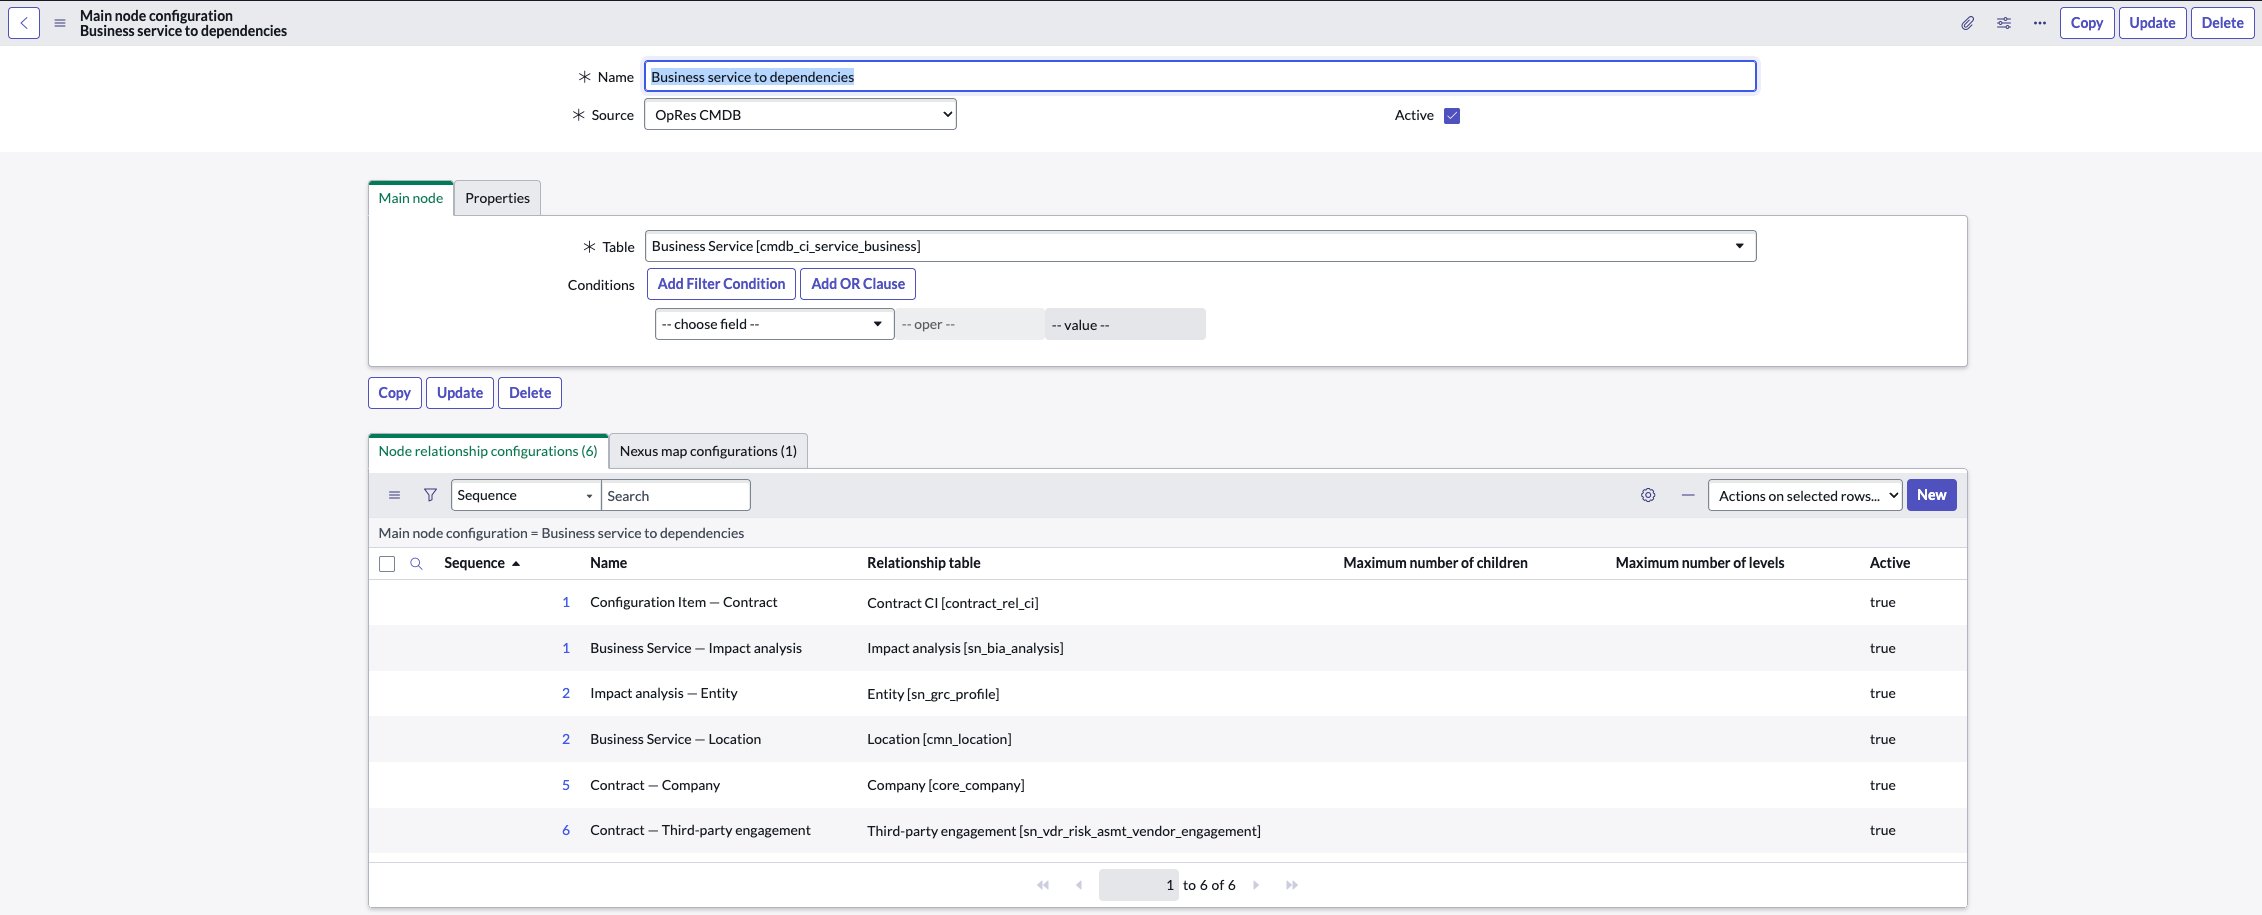Open attachments paperclip icon
The image size is (2262, 915).
point(1967,23)
